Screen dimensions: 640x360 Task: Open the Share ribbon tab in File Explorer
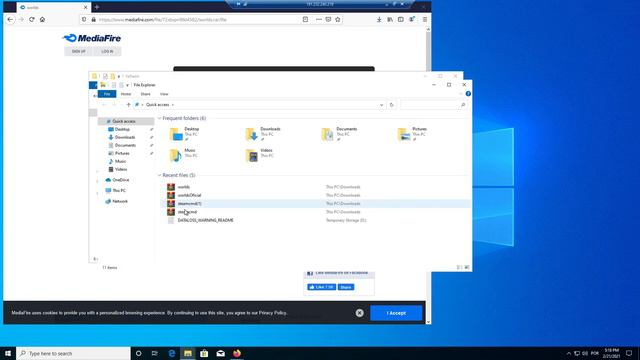pos(145,94)
